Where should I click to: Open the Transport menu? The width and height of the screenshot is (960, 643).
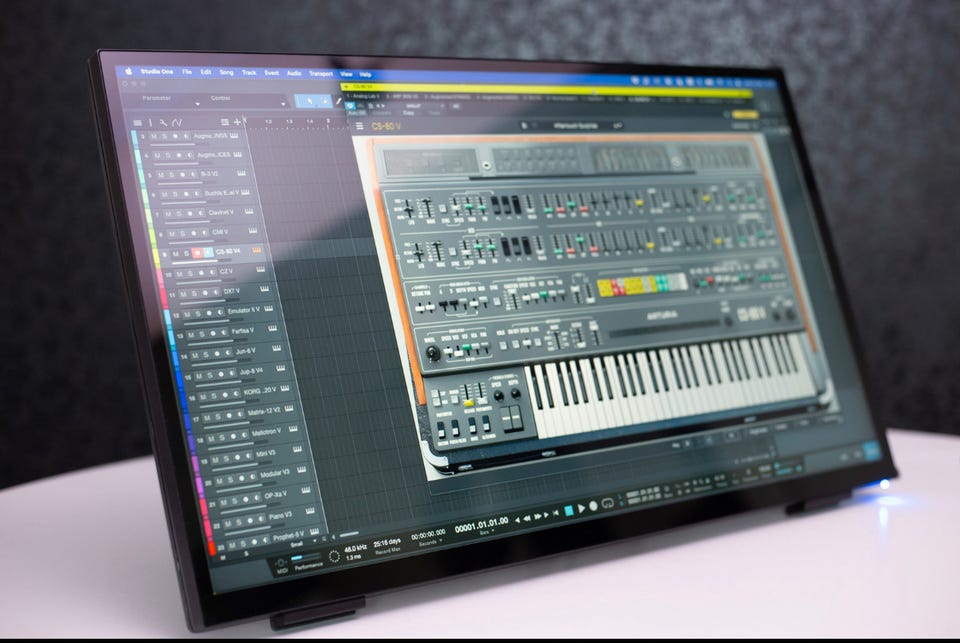pos(321,73)
